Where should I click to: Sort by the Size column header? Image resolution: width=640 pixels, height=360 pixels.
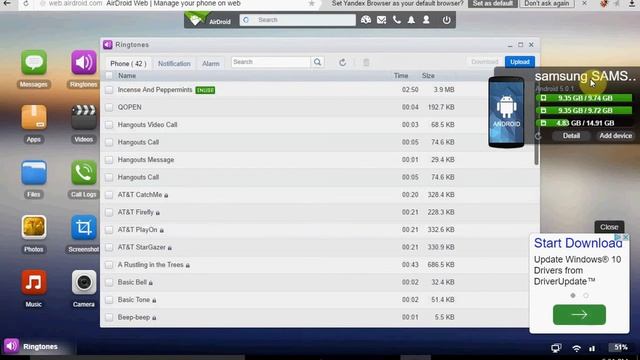pyautogui.click(x=428, y=76)
